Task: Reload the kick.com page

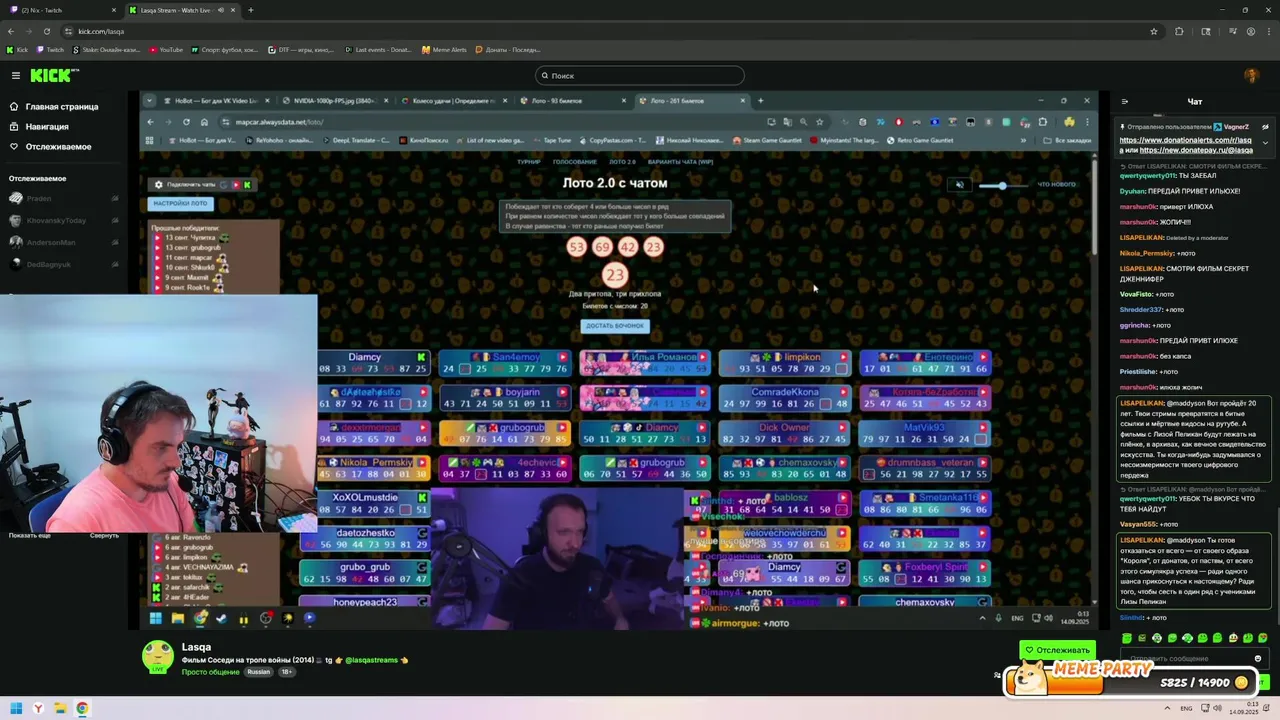Action: [46, 31]
